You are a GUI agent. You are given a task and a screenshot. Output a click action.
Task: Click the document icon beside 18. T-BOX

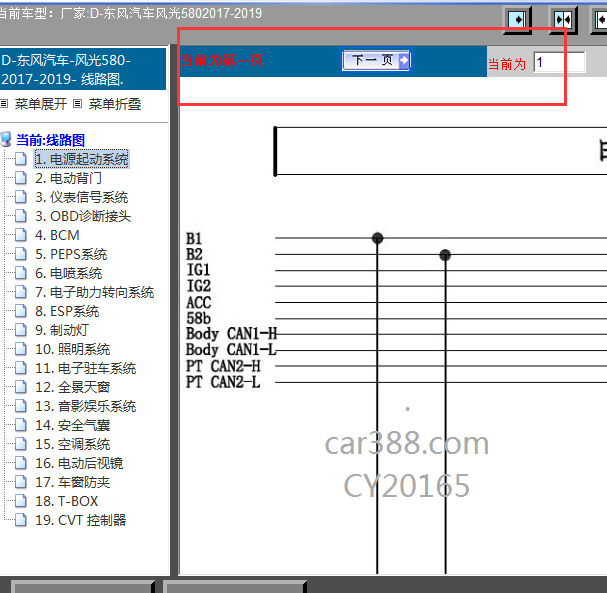(x=21, y=500)
